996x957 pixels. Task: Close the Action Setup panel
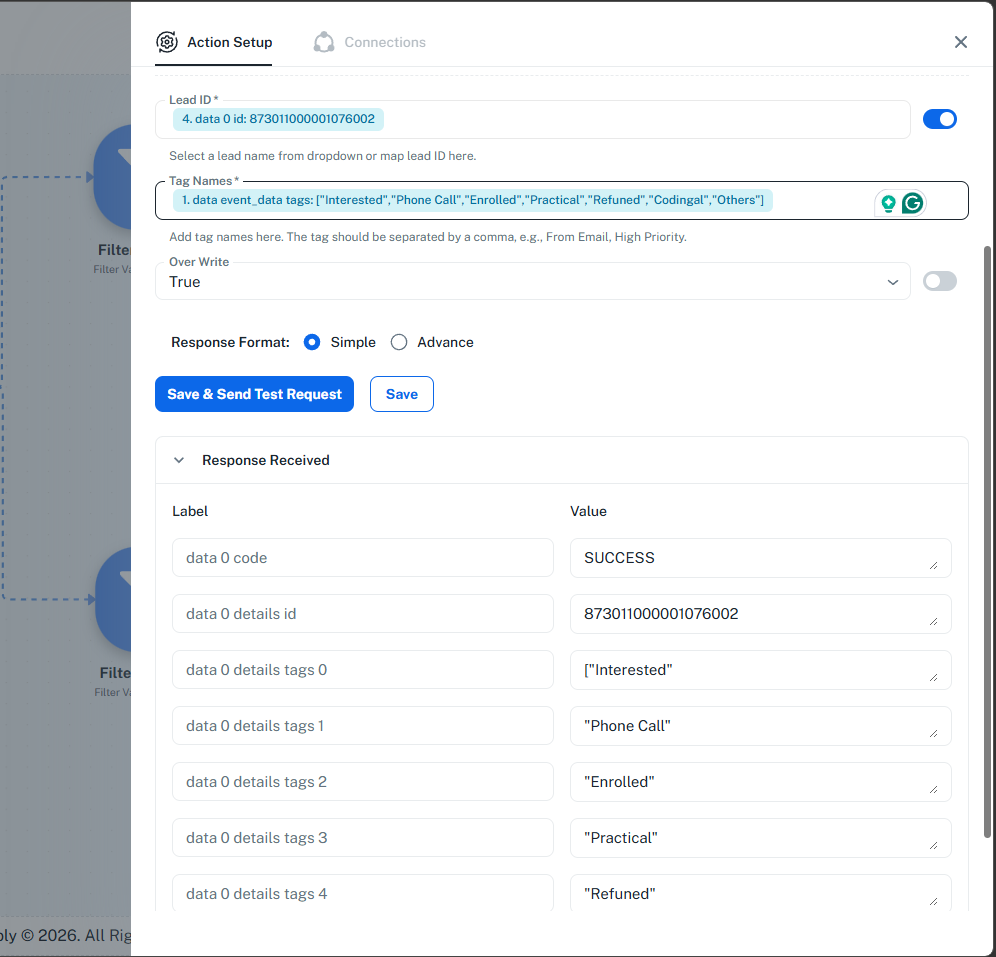point(961,42)
